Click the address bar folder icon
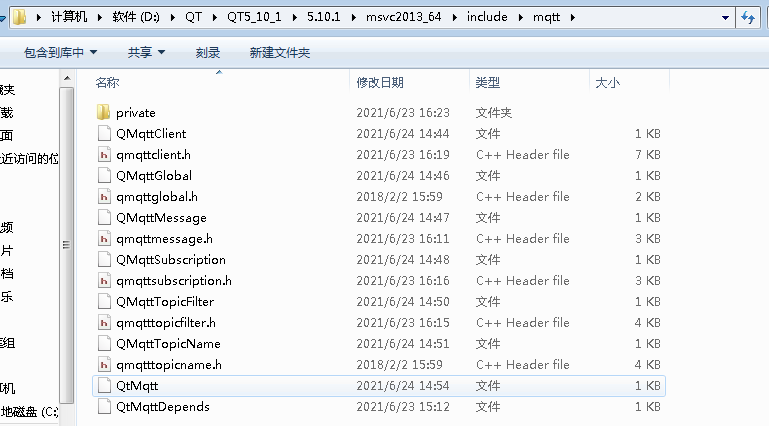Screen dimensions: 769x426 [x=20, y=17]
